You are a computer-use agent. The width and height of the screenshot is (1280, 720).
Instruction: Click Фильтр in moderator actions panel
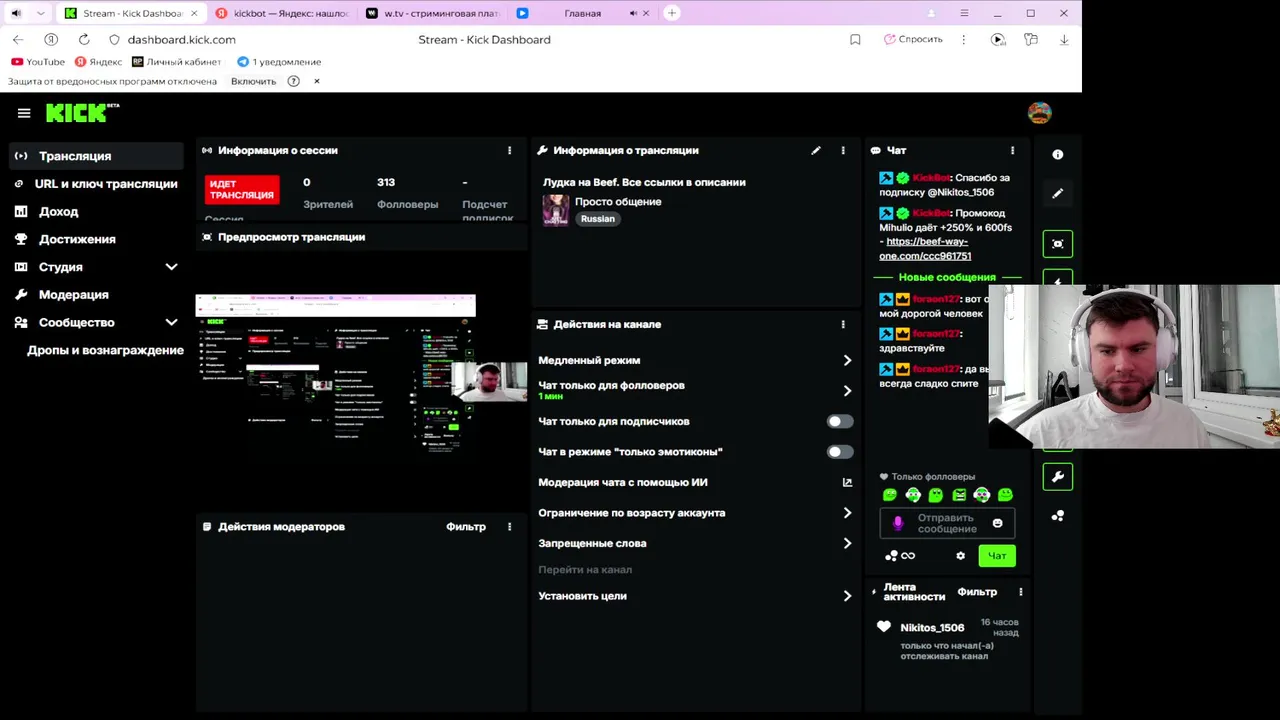[x=466, y=527]
